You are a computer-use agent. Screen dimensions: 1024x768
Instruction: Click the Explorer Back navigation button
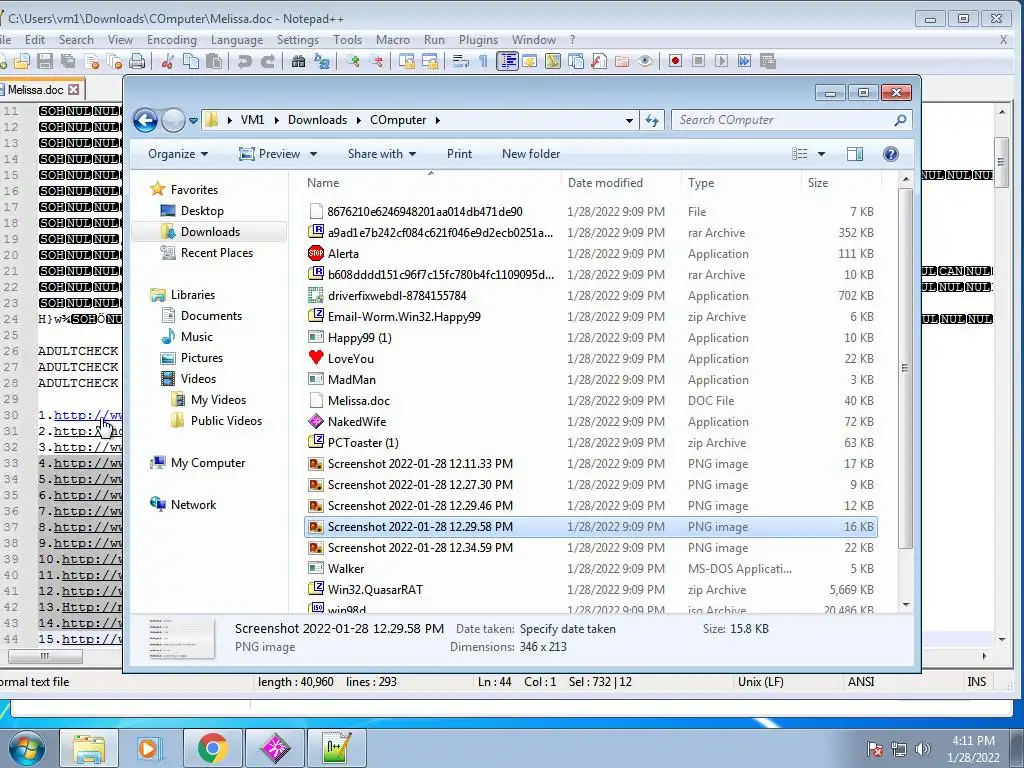pos(146,120)
